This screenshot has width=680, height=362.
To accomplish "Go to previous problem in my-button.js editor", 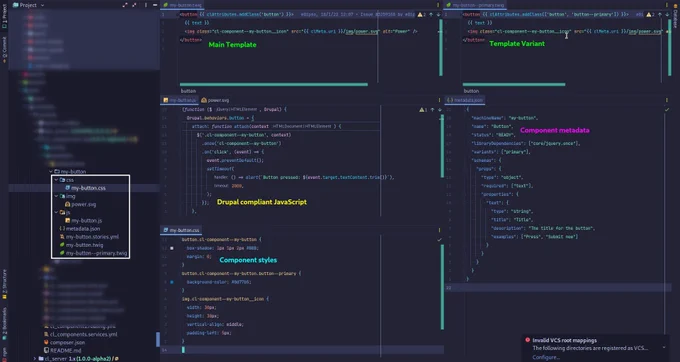I will (x=432, y=110).
